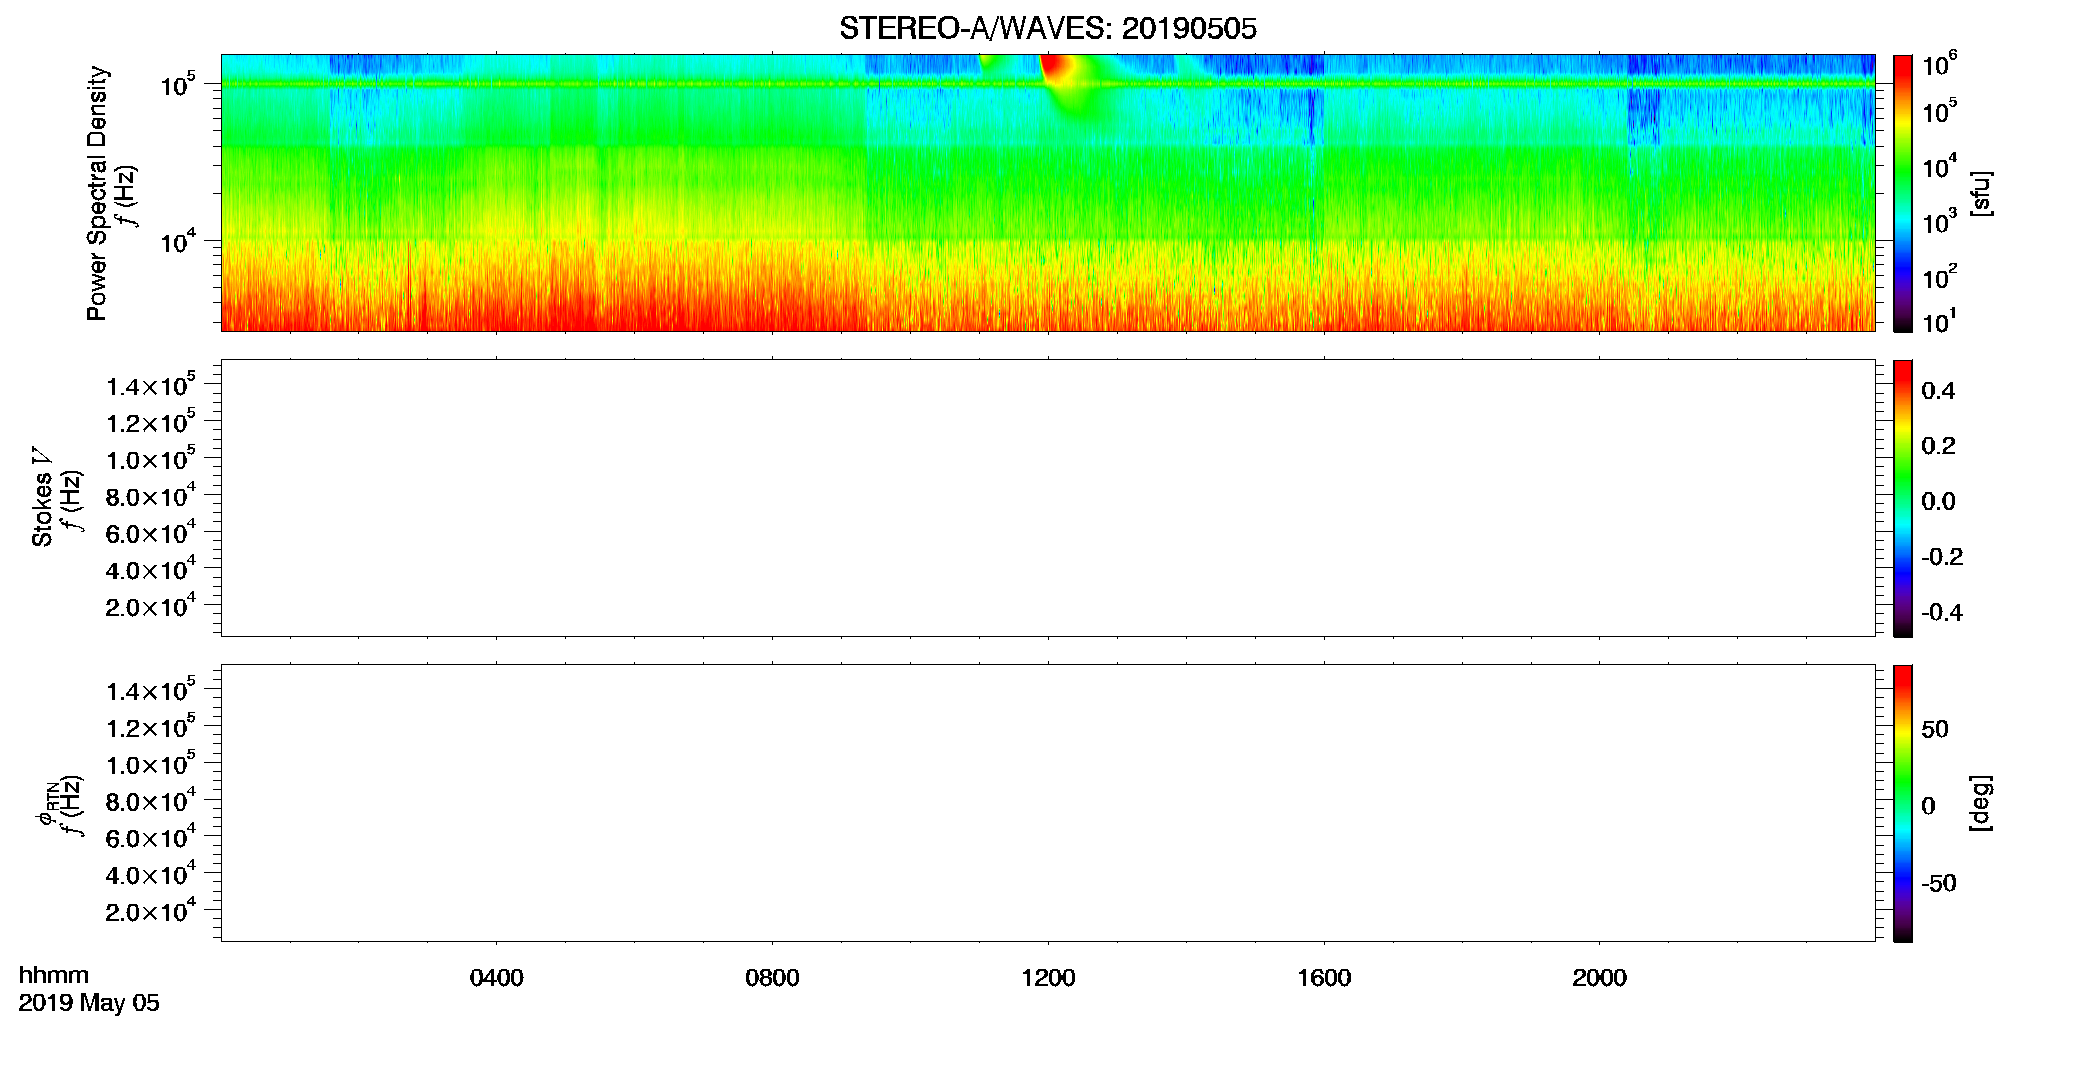Click the 0400 time axis label

coord(496,978)
